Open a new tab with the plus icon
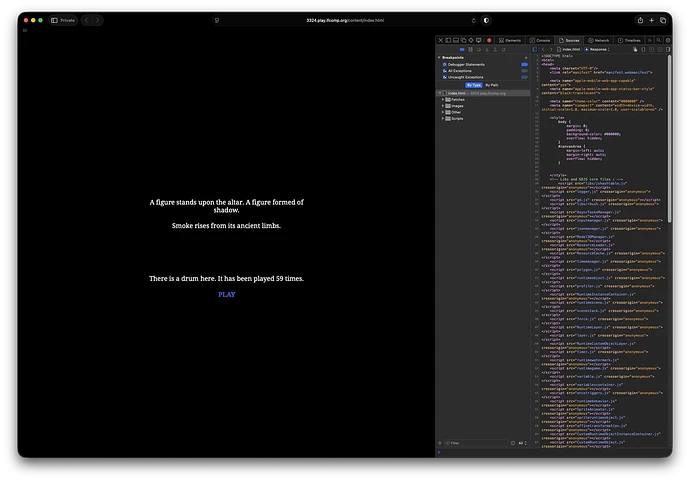 (652, 20)
